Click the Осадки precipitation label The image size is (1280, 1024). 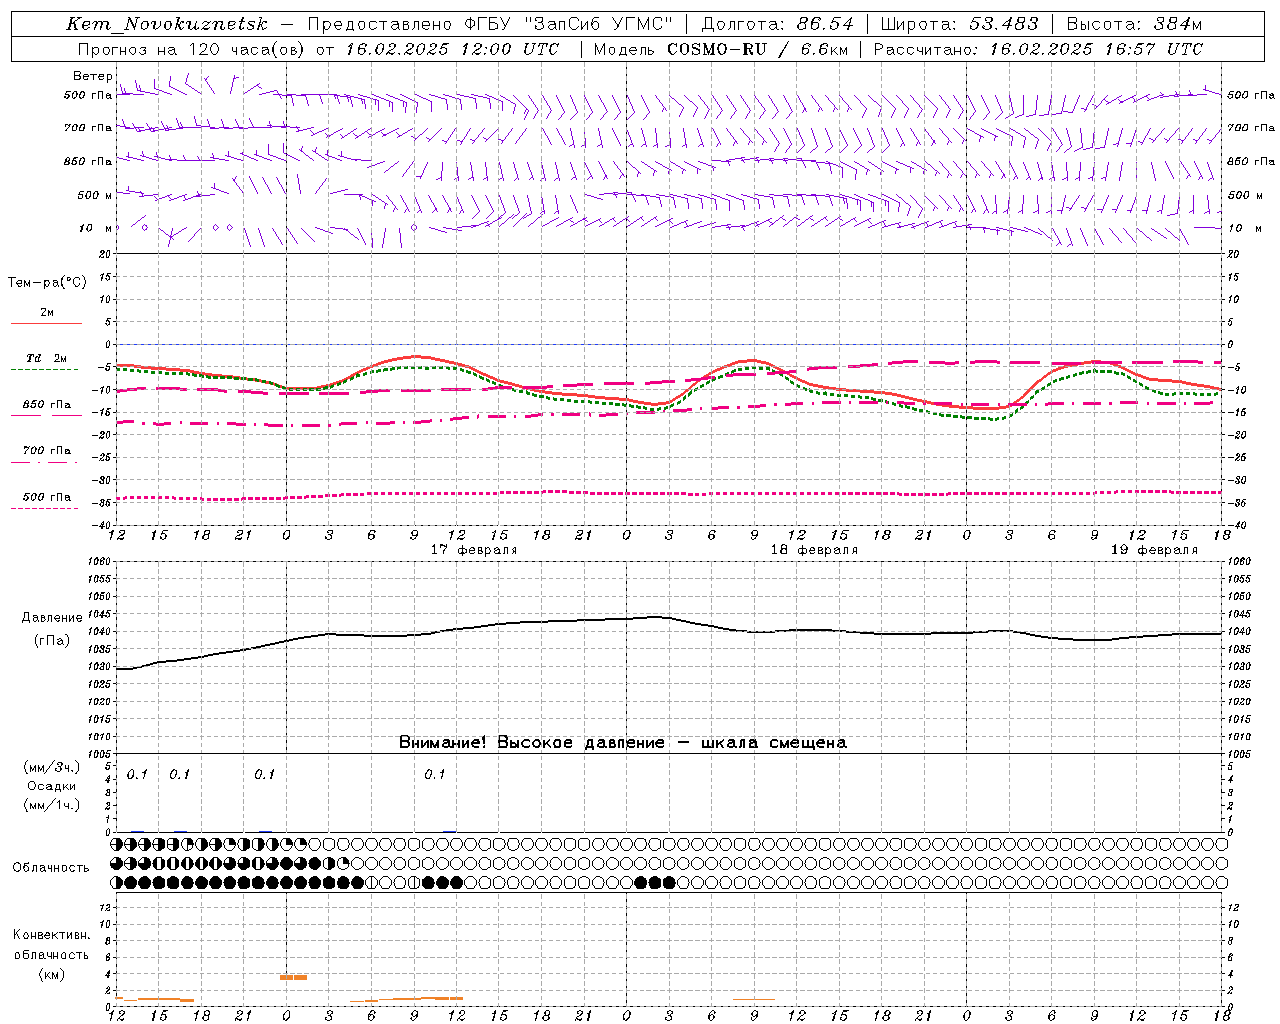point(52,787)
